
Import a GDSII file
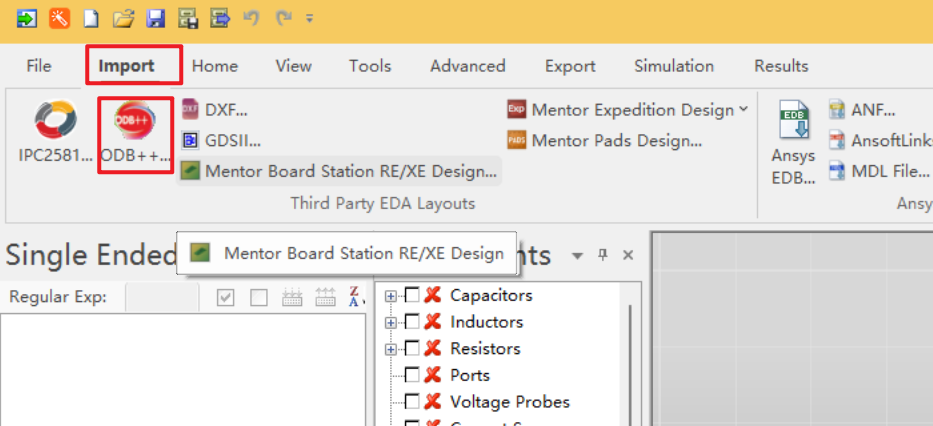pyautogui.click(x=221, y=140)
